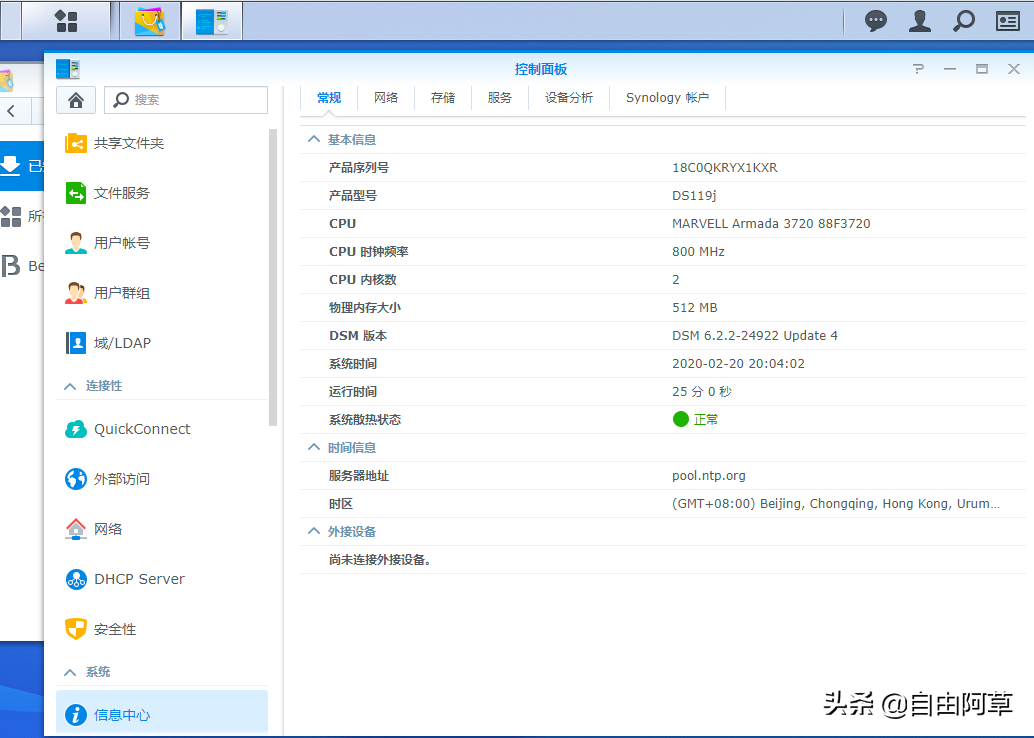Screen dimensions: 1034x738
Task: Select Control Panel taskbar icon
Action: (212, 21)
